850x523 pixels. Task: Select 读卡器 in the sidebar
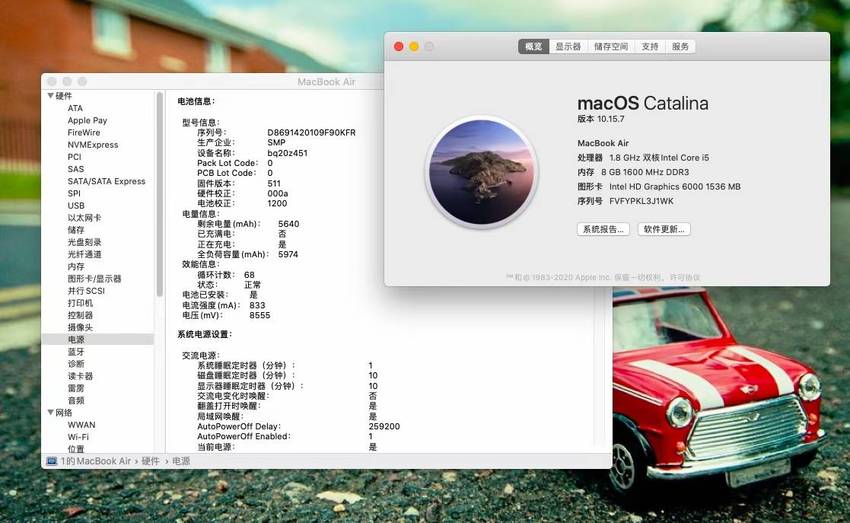tap(80, 376)
